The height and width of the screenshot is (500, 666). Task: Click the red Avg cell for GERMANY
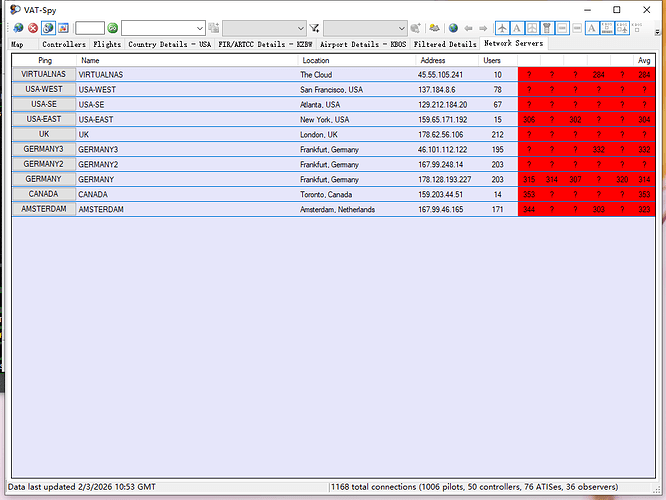644,179
